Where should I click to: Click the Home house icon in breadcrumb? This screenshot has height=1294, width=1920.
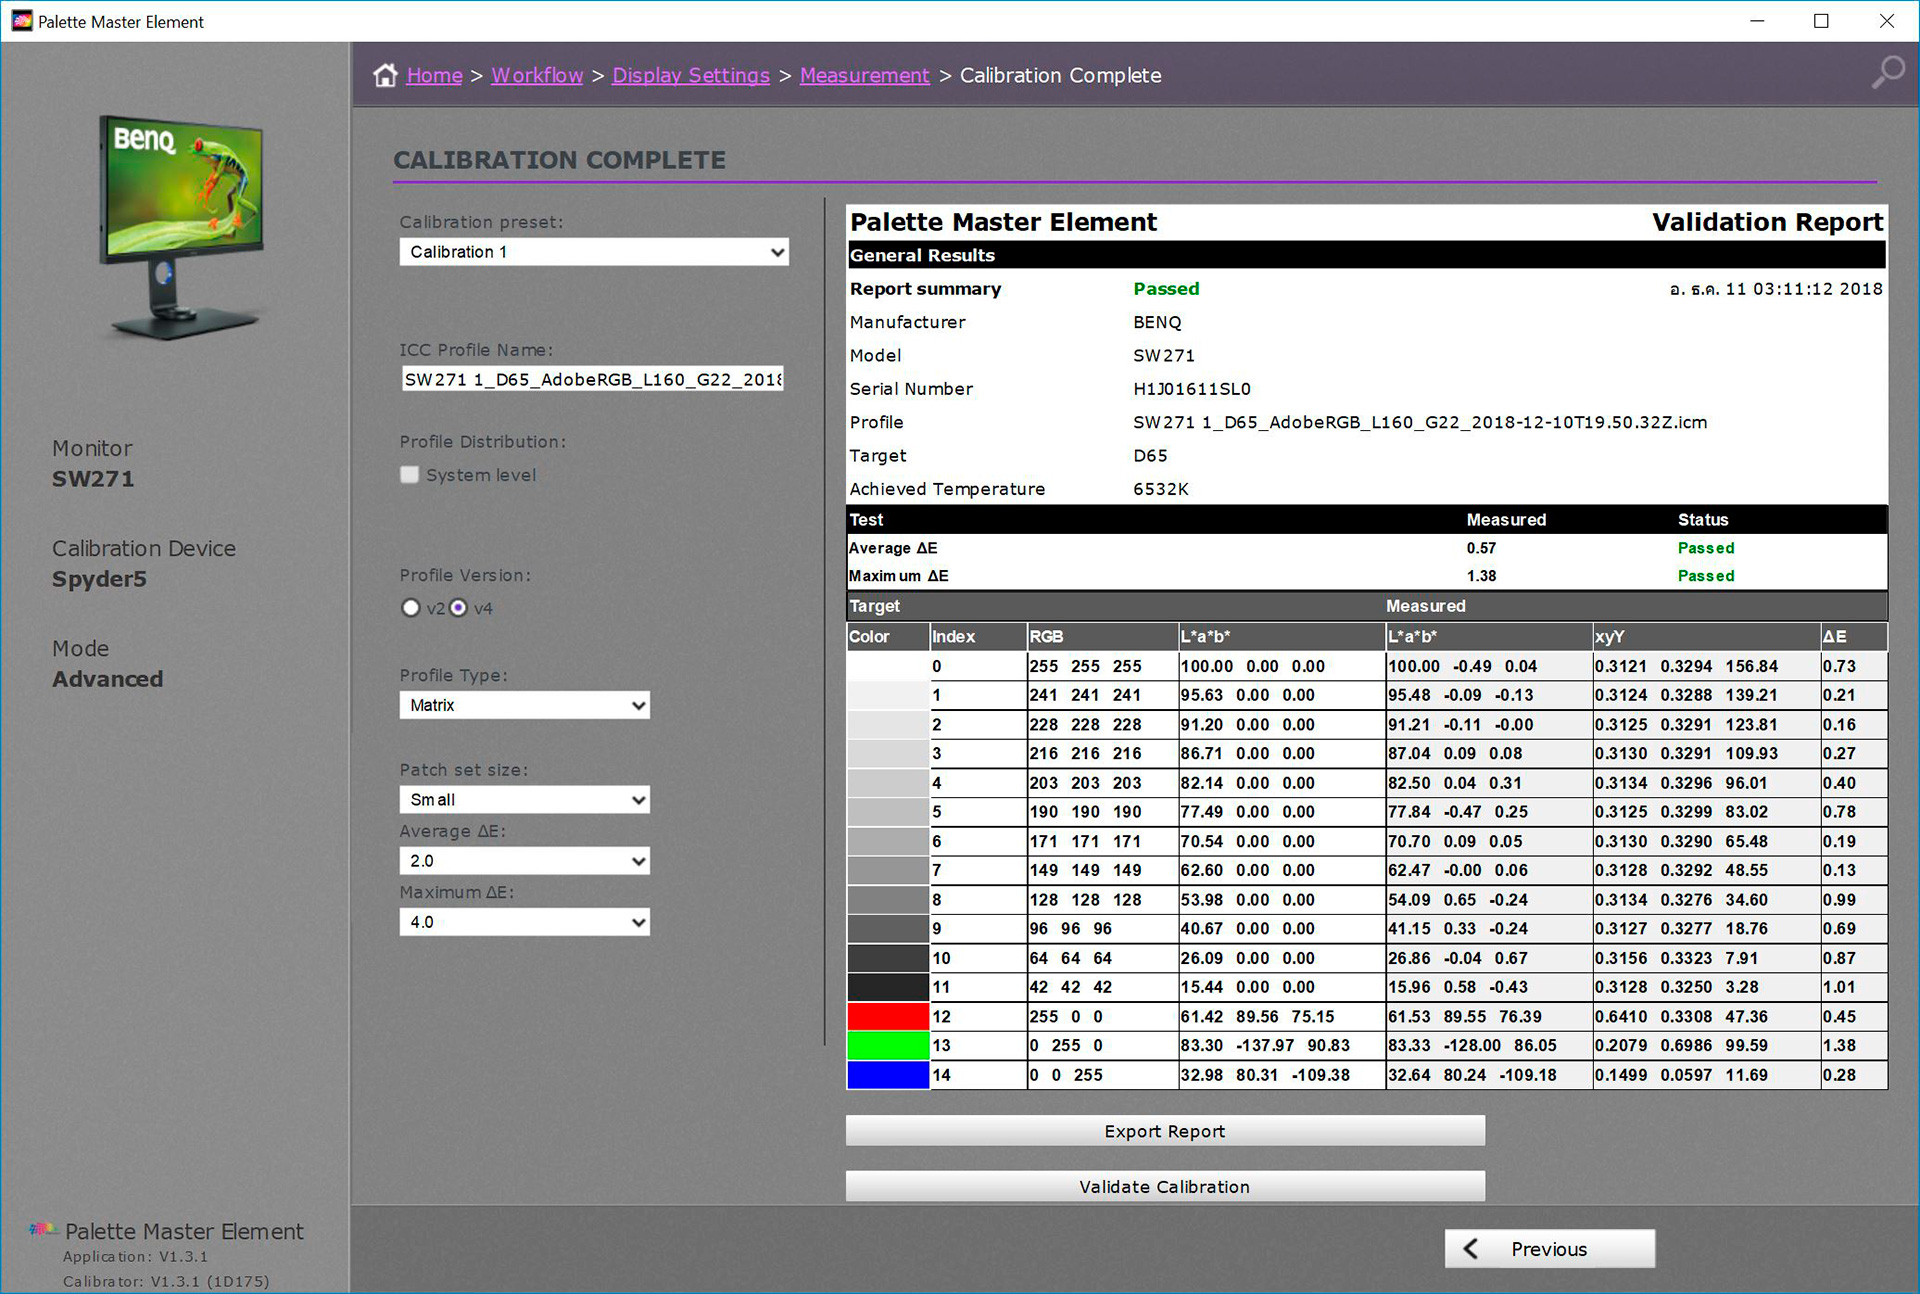(x=386, y=75)
